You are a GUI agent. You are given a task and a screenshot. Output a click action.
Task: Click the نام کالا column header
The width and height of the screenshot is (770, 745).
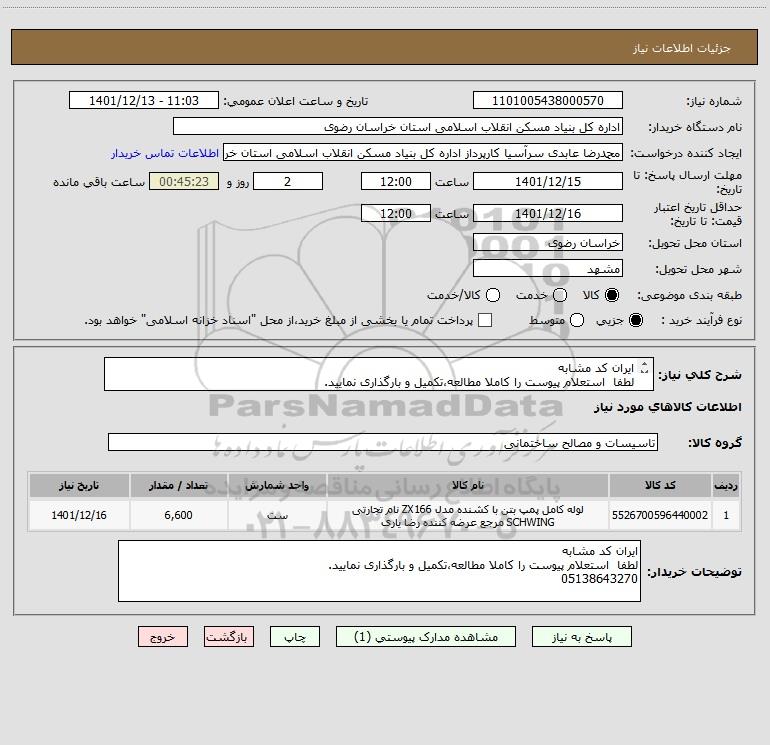(468, 485)
